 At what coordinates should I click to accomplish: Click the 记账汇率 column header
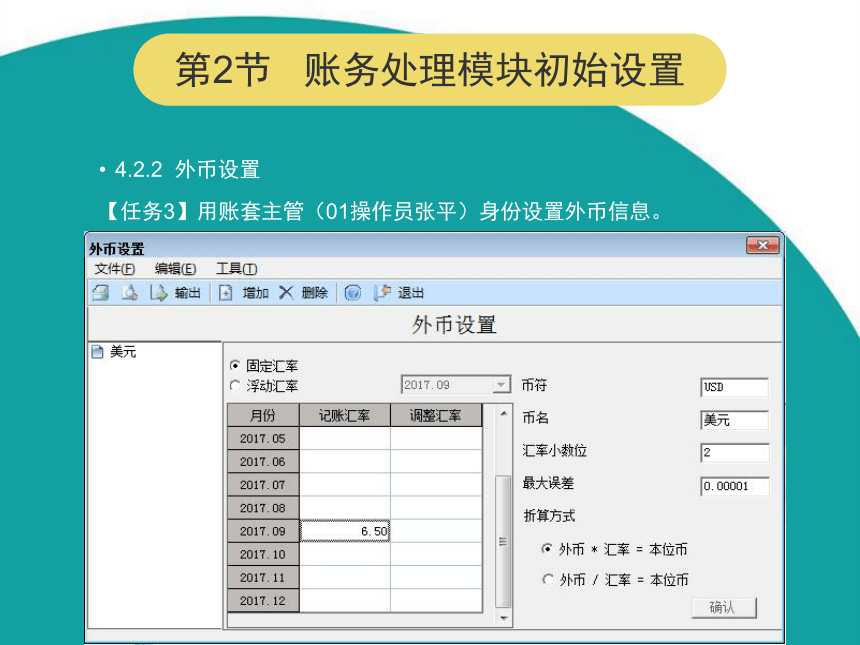point(345,415)
